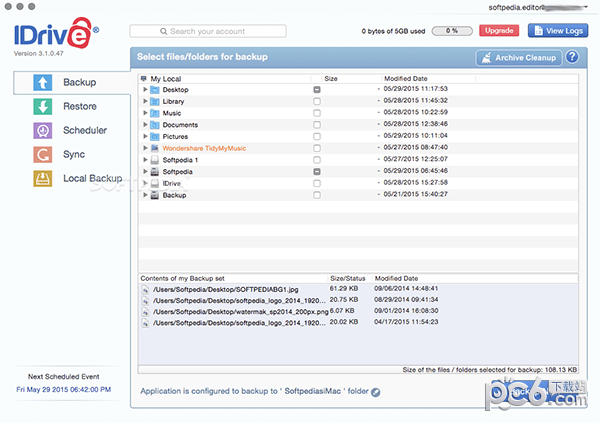Click the Documents folder icon
Viewport: 600px width, 423px height.
point(155,125)
